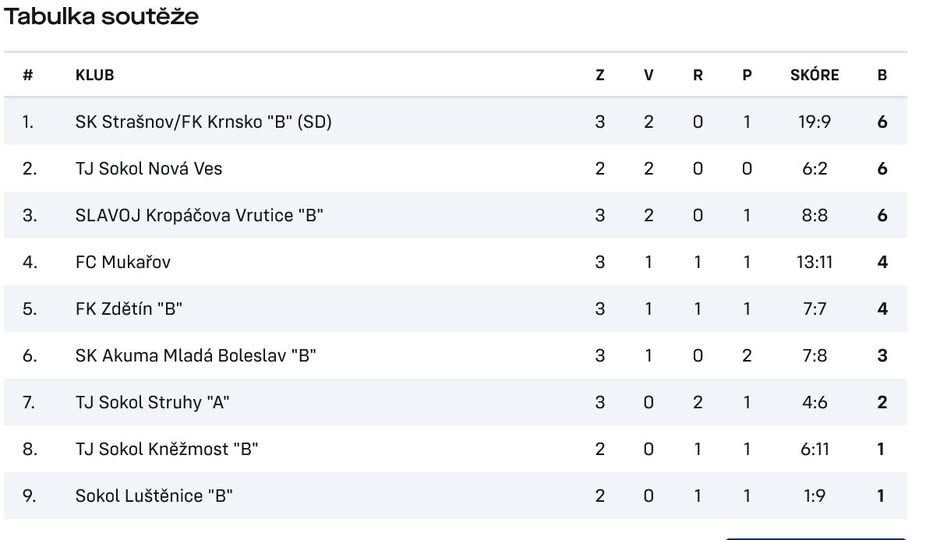The image size is (926, 540).
Task: Open TJ Sokol Struhy "A" team
Action: click(x=152, y=402)
